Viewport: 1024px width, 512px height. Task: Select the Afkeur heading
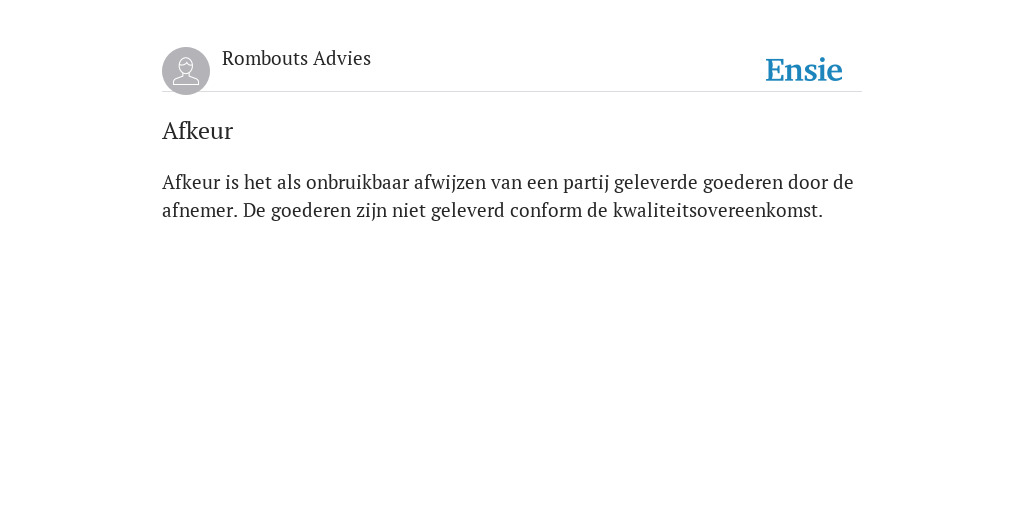[197, 131]
